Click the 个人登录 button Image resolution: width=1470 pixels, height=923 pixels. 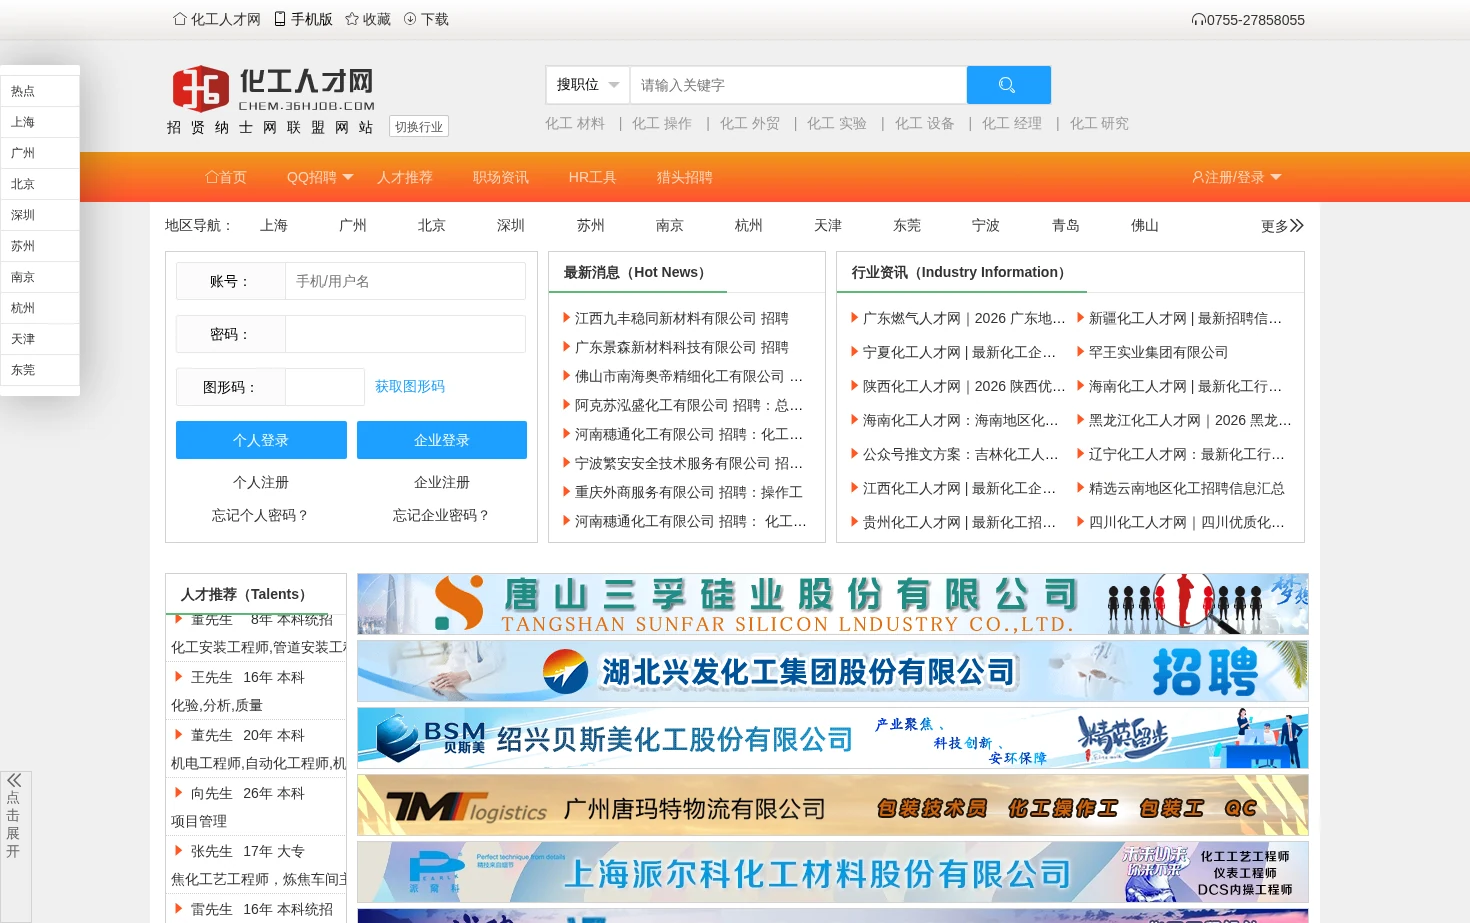(x=261, y=440)
